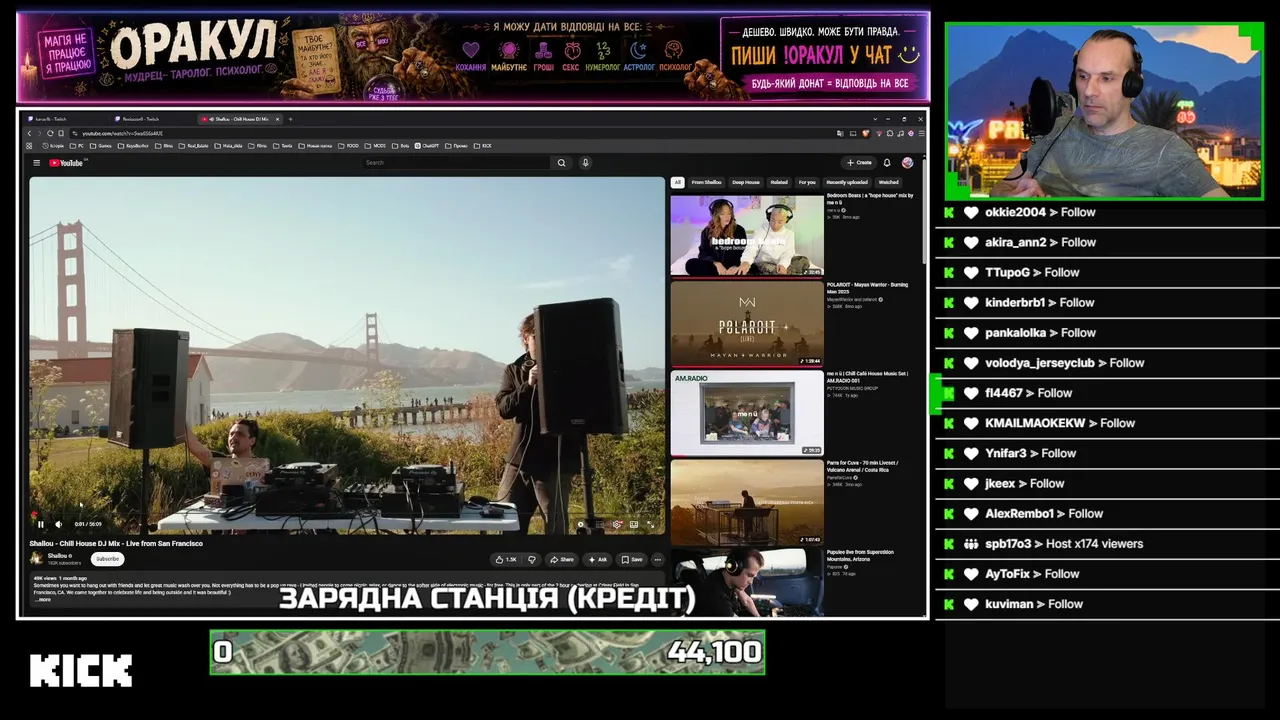Enter fullscreen mode on the video

pos(651,524)
